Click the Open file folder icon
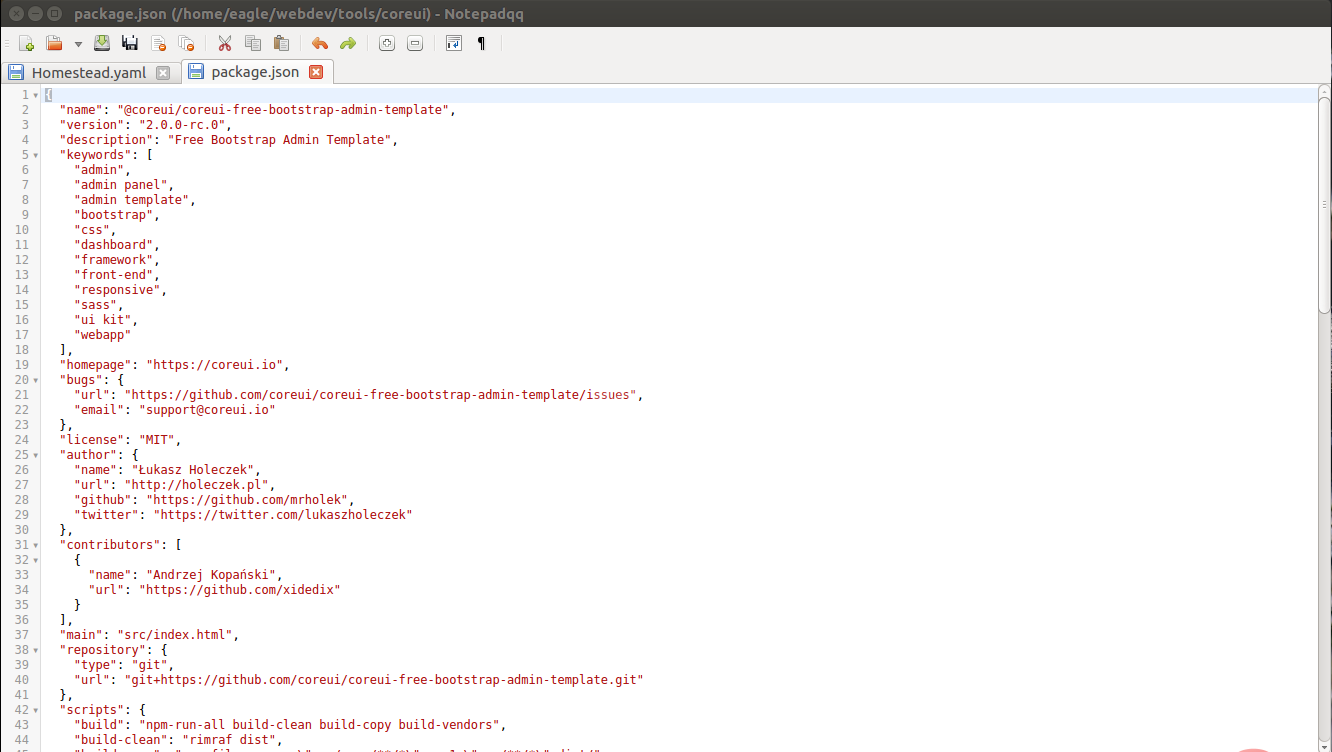This screenshot has width=1332, height=752. pos(54,44)
